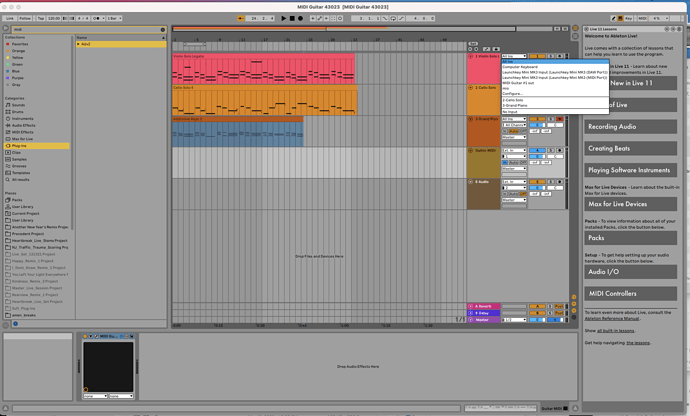The image size is (690, 416).
Task: Adjust the Master track volume slider
Action: click(x=537, y=320)
